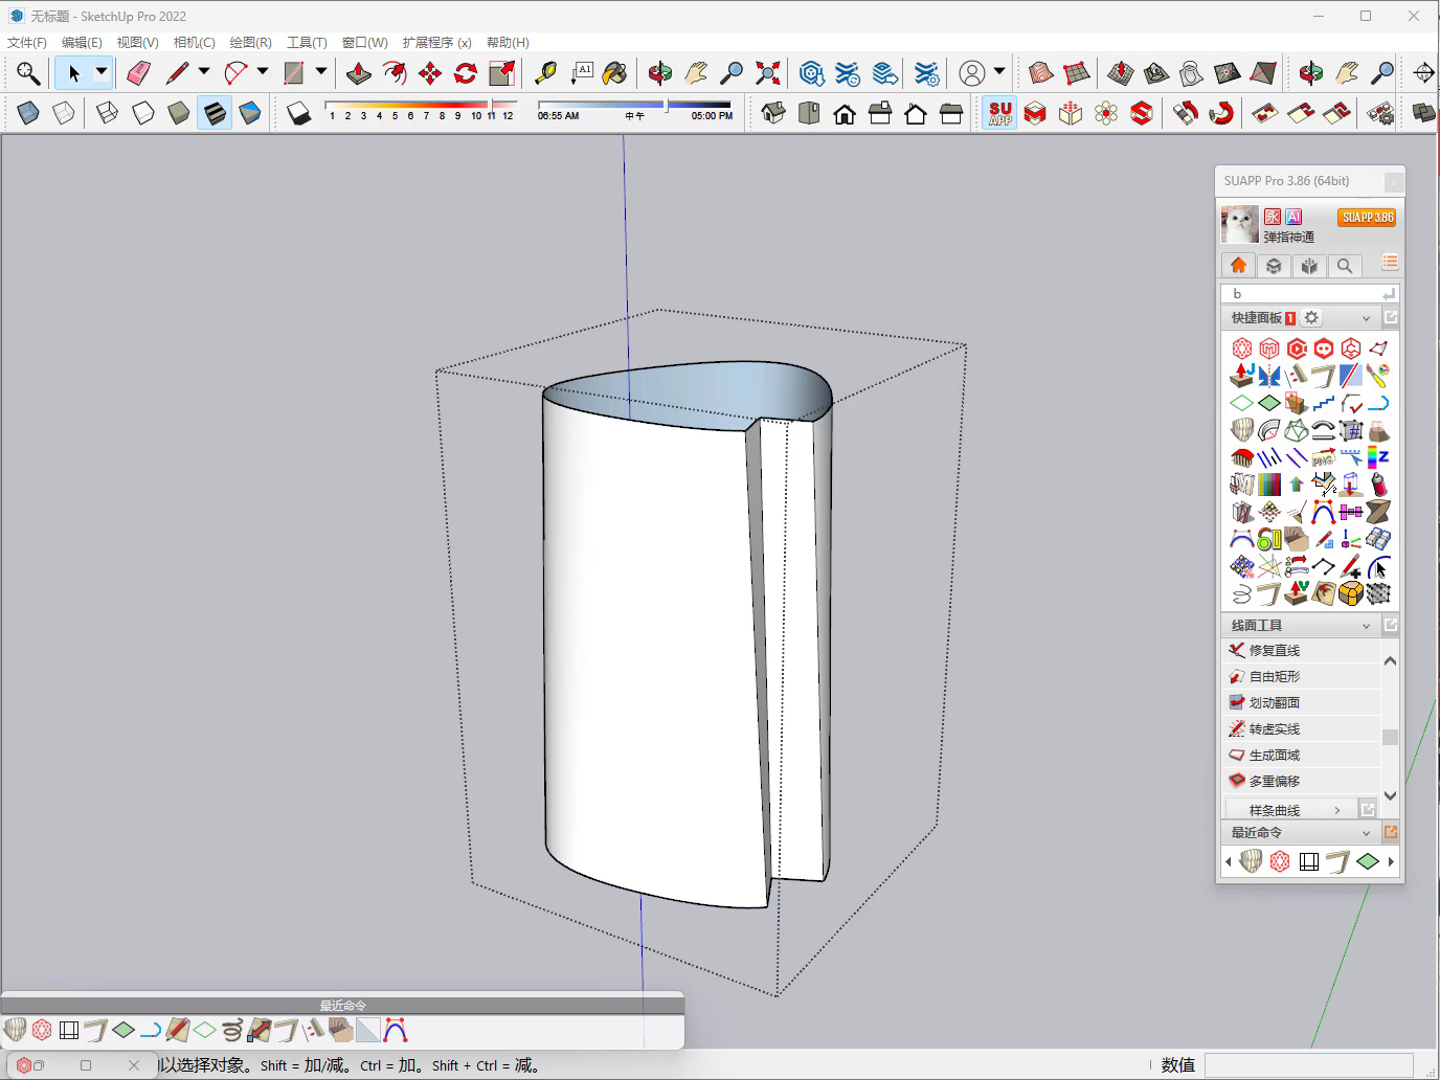Click the shadow time-of-day slider
This screenshot has width=1440, height=1080.
(634, 104)
